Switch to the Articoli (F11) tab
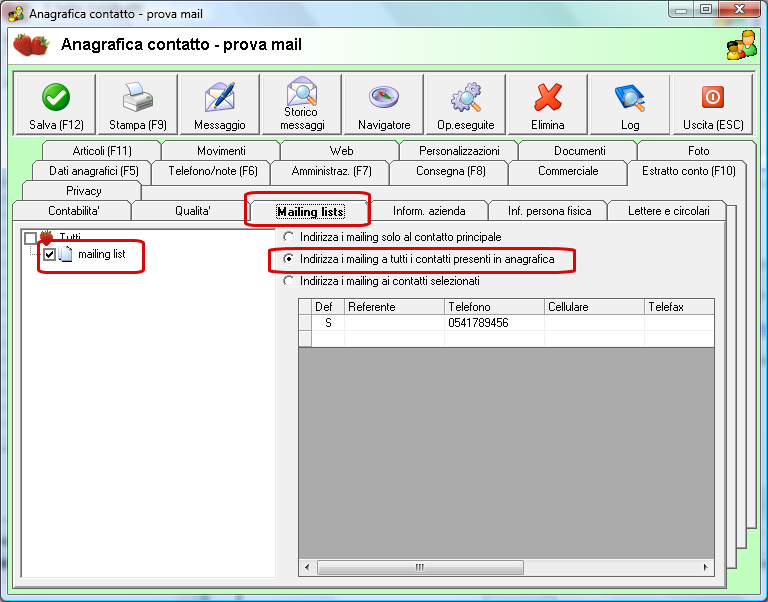Image resolution: width=768 pixels, height=602 pixels. 102,150
